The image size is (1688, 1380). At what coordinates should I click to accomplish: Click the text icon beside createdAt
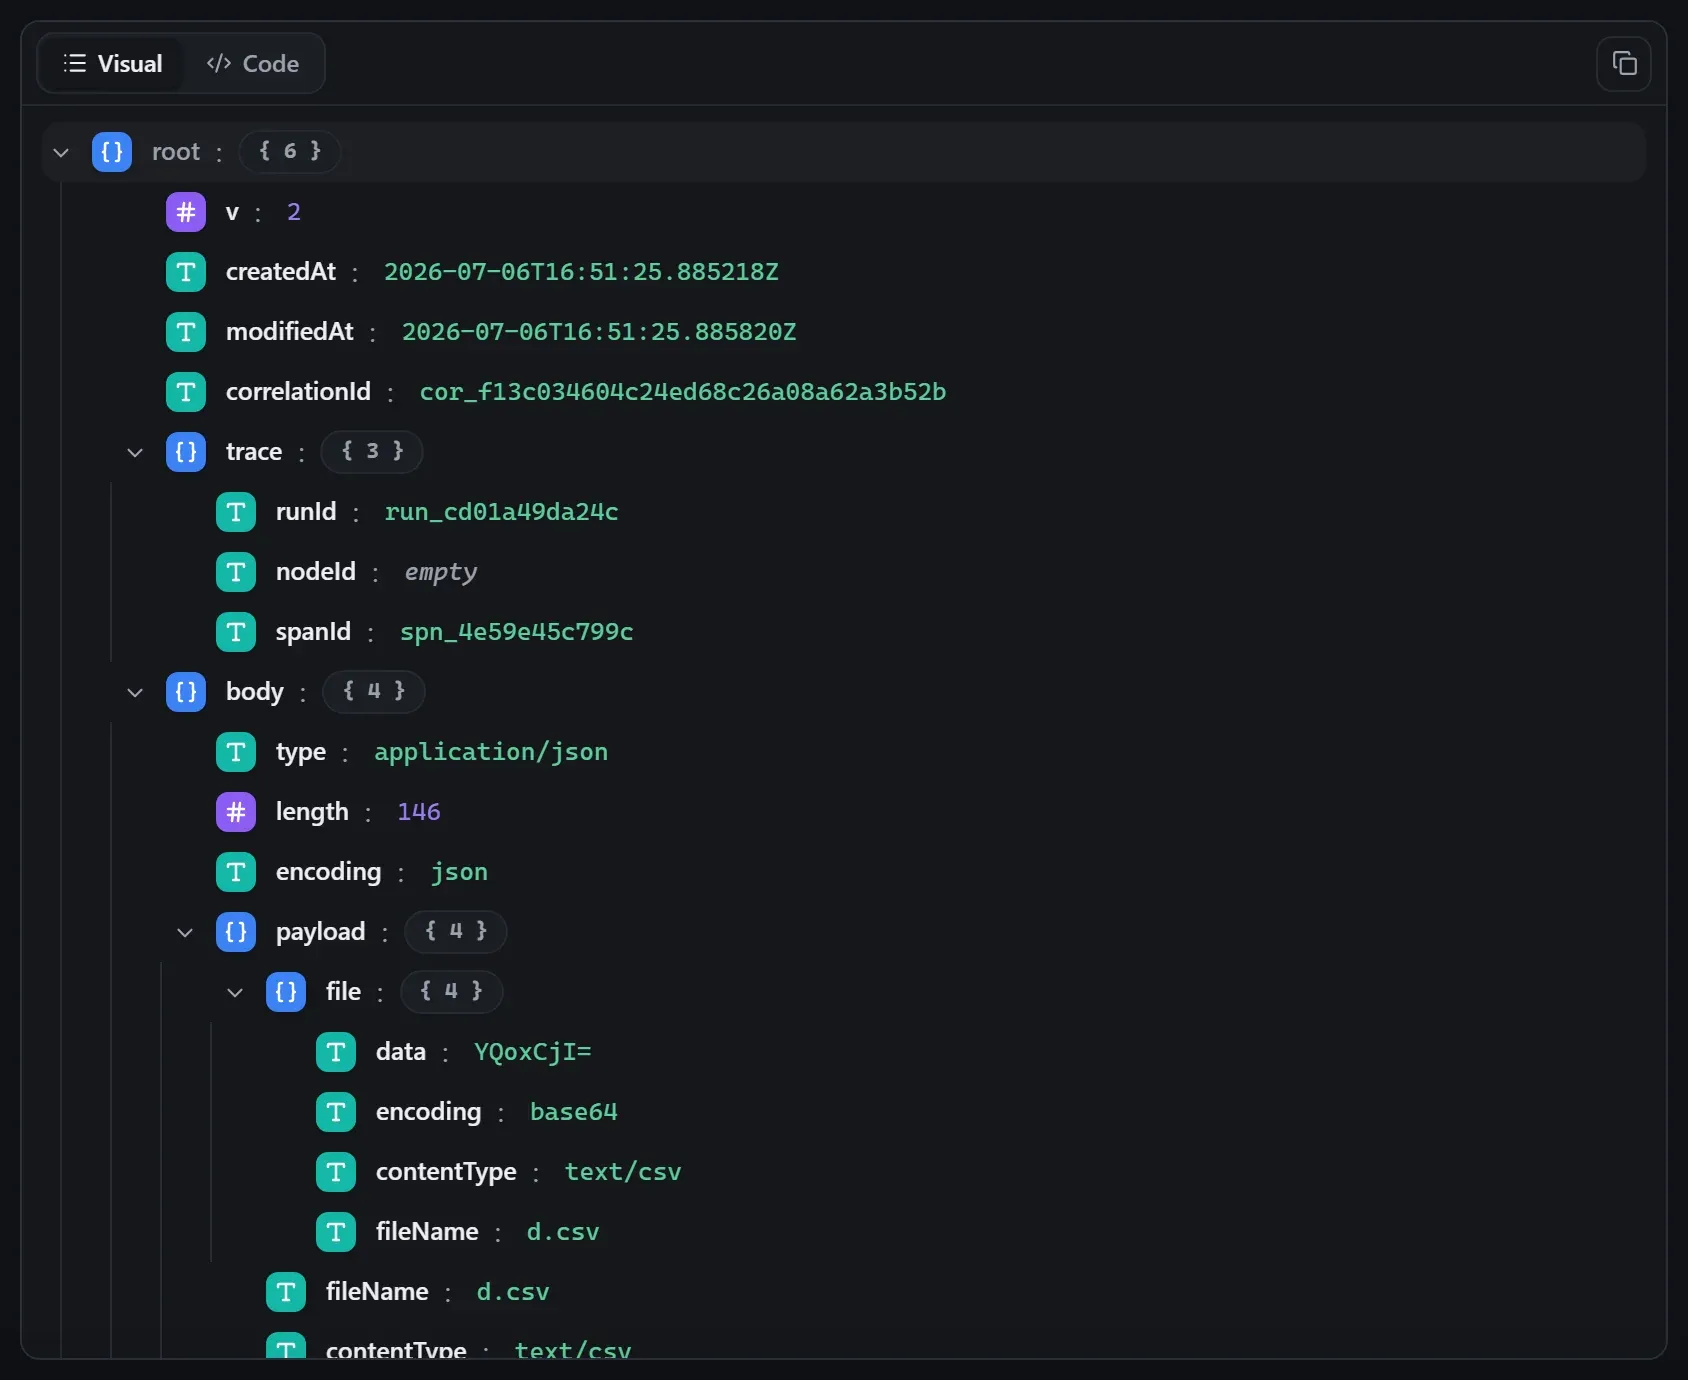coord(186,272)
